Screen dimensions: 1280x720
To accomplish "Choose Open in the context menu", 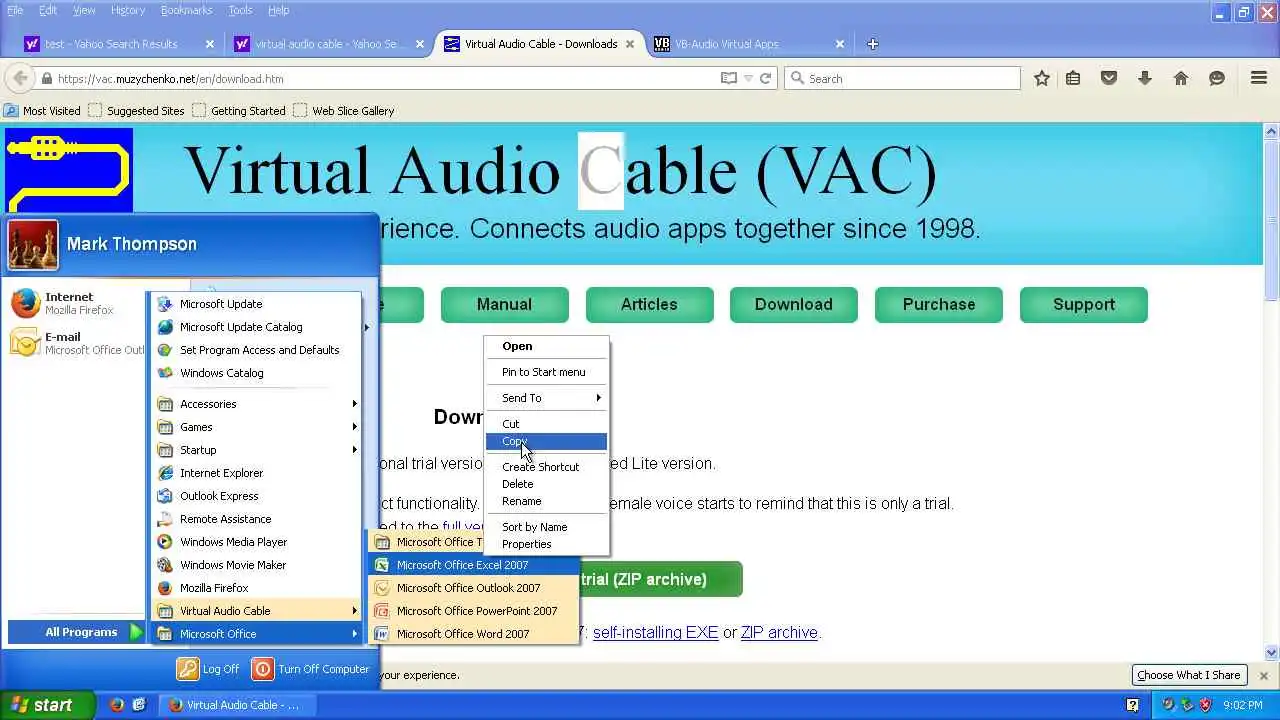I will pos(546,346).
